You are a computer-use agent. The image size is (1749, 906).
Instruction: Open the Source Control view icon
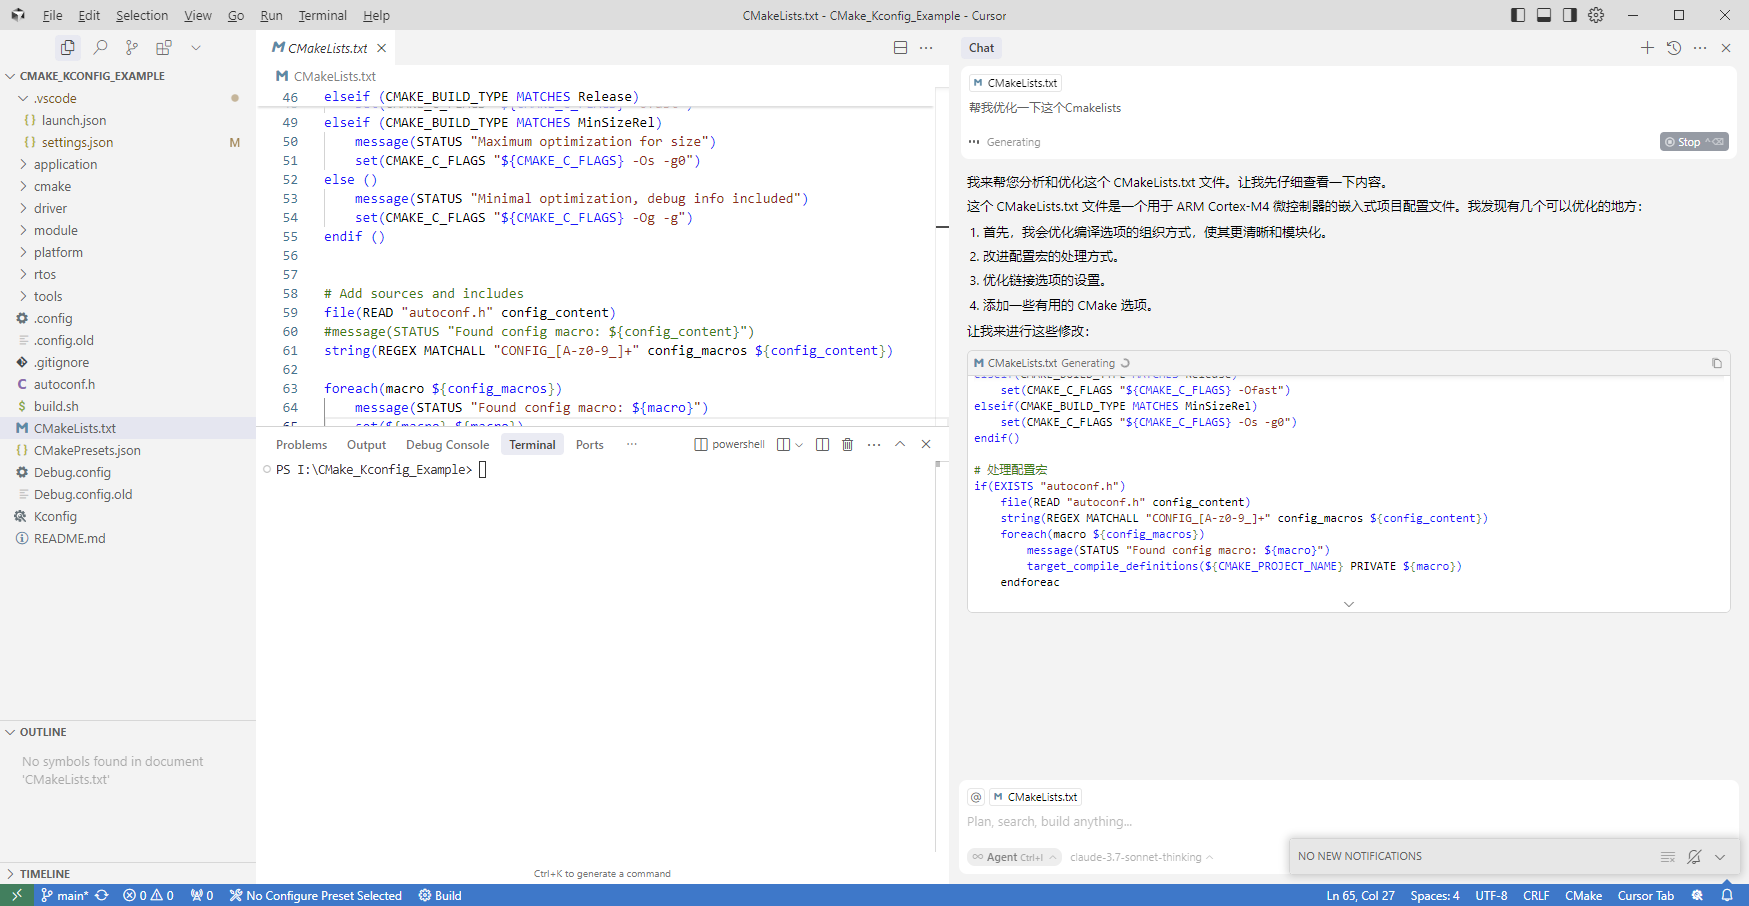click(x=132, y=47)
